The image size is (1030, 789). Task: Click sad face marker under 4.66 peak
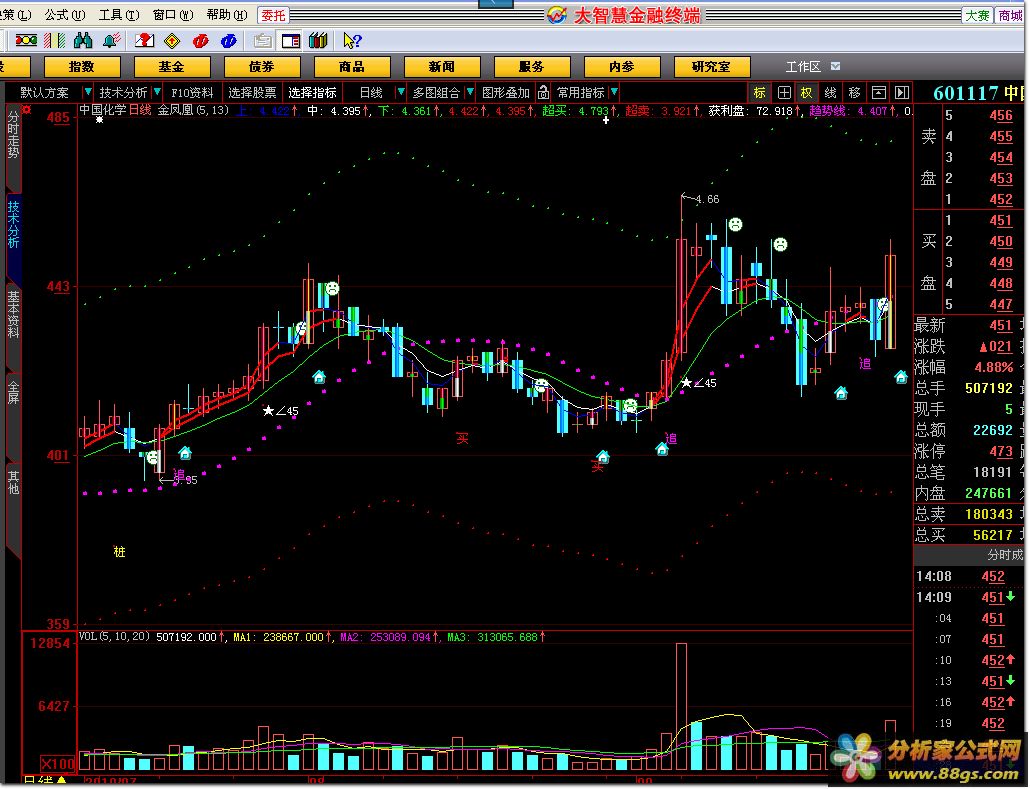coord(735,225)
